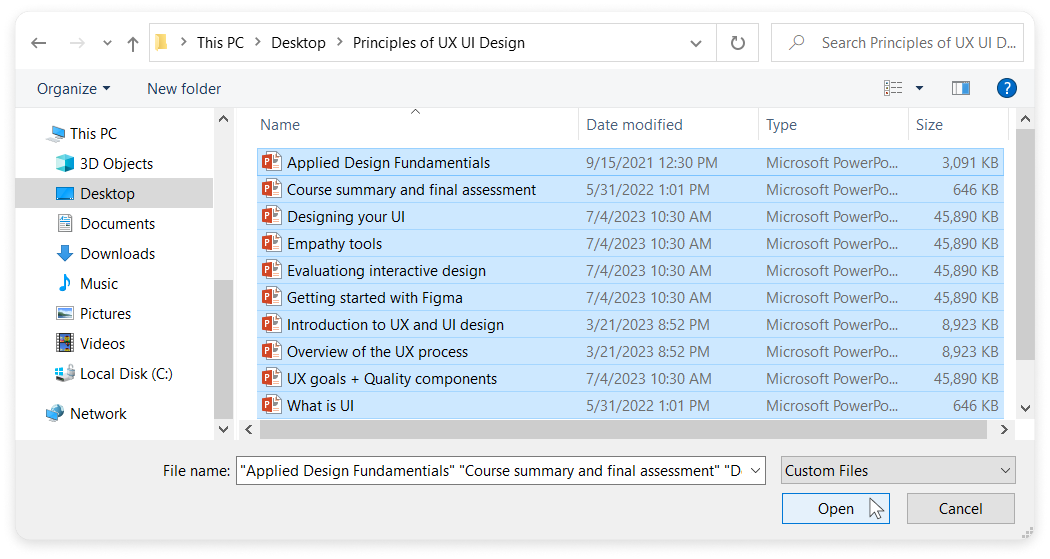Toggle the preview pane icon
The height and width of the screenshot is (559, 1050).
(960, 88)
